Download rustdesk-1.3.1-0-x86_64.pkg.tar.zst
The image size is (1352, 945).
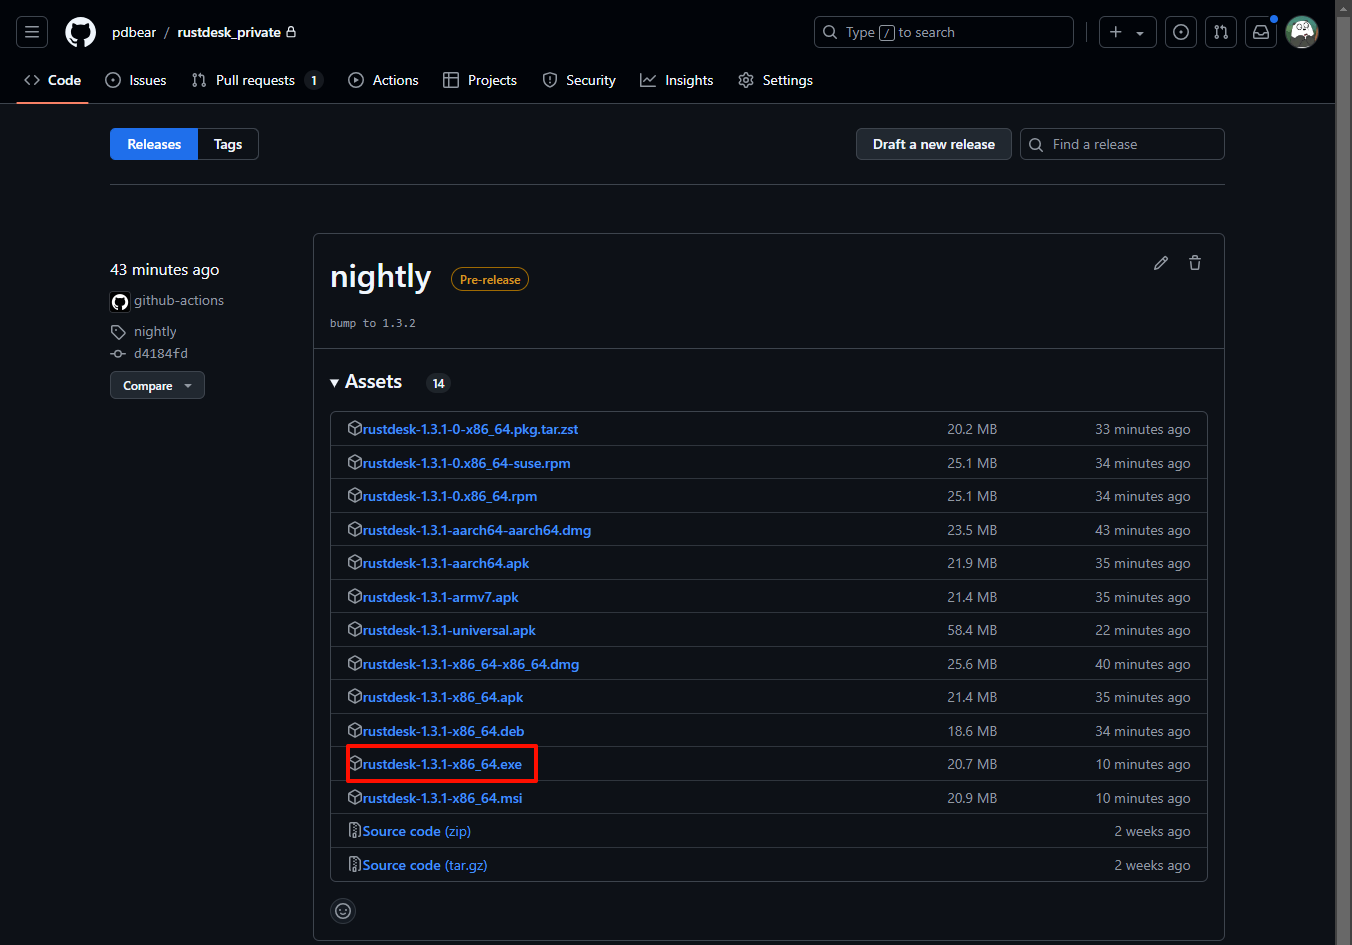(470, 429)
